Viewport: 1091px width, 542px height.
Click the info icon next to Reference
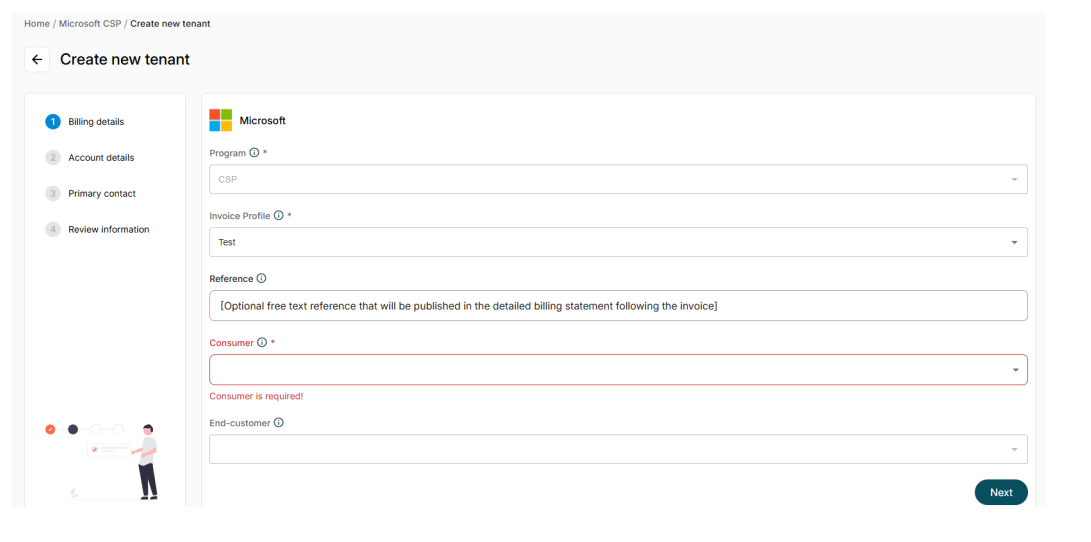[261, 278]
